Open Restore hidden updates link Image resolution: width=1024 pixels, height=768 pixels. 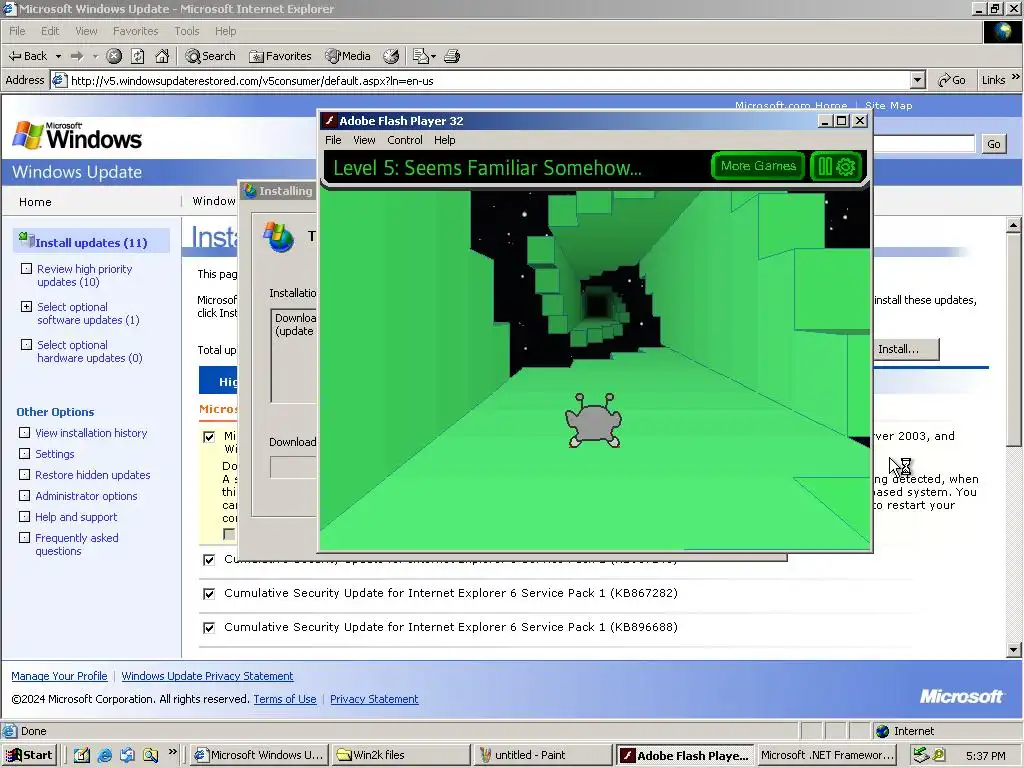pos(93,475)
